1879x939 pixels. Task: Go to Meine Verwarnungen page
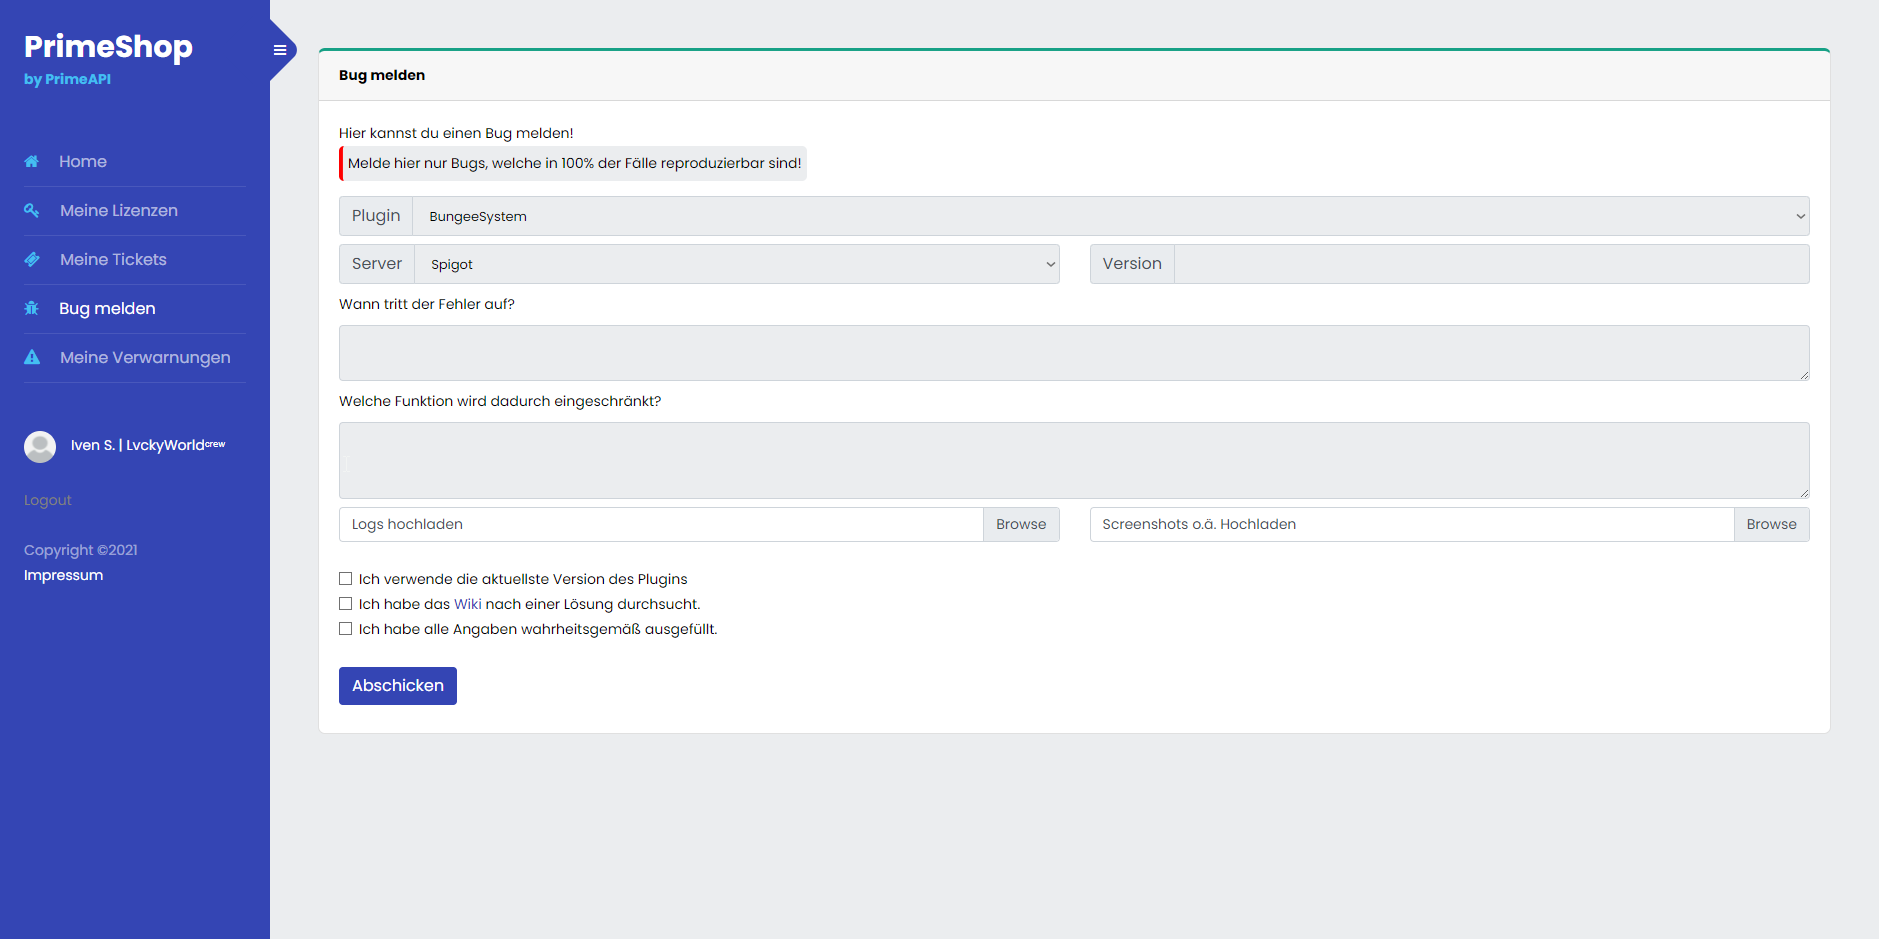pos(145,358)
